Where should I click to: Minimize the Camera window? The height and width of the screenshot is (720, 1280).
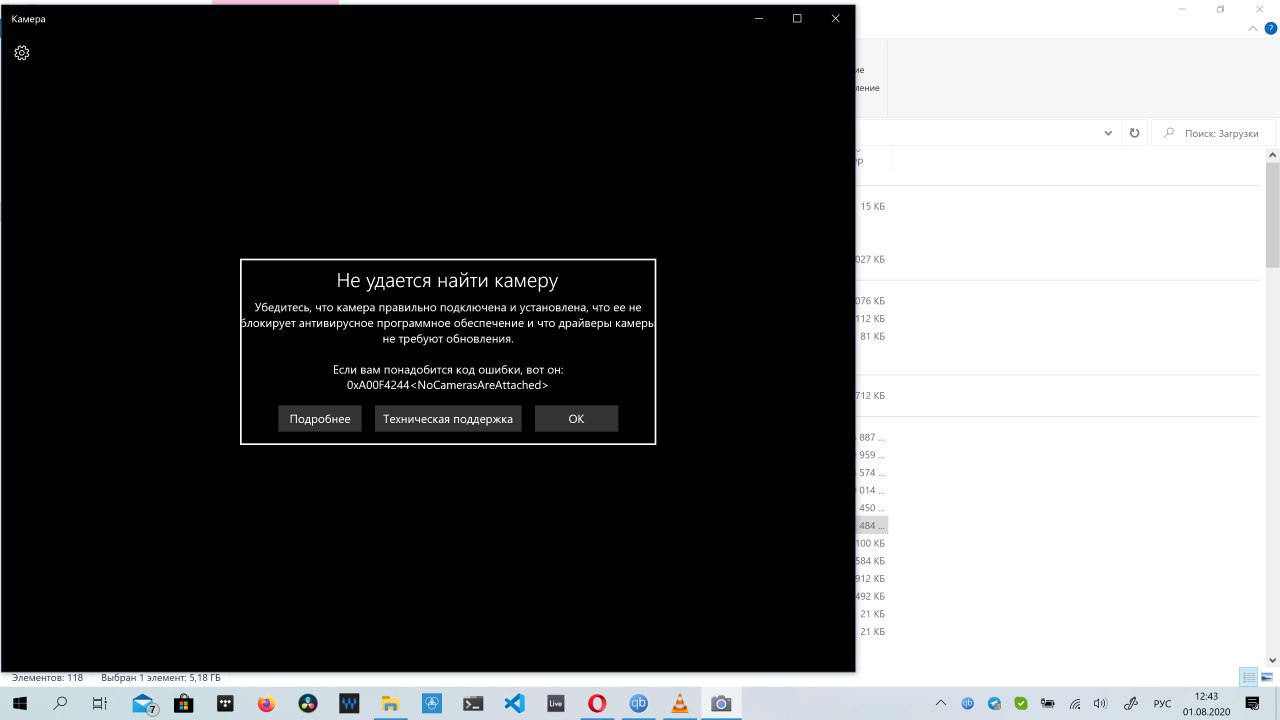point(759,18)
